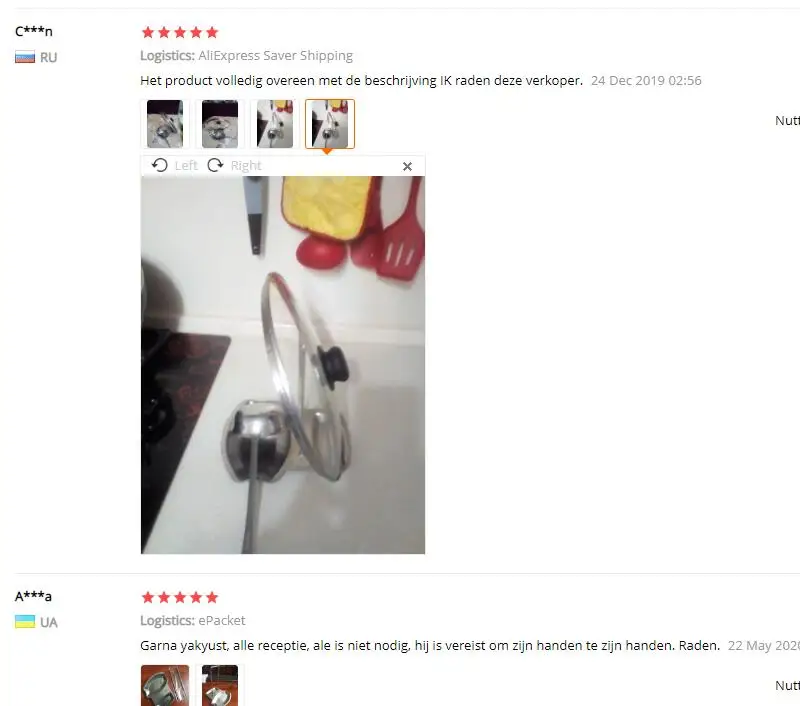
Task: Open the first review thumbnail from C***n
Action: click(x=165, y=124)
